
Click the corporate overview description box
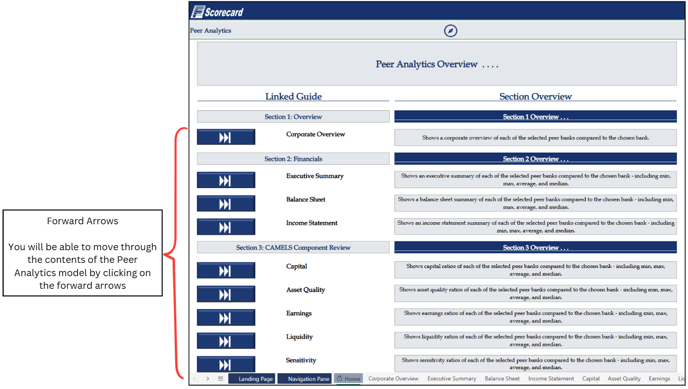[535, 137]
